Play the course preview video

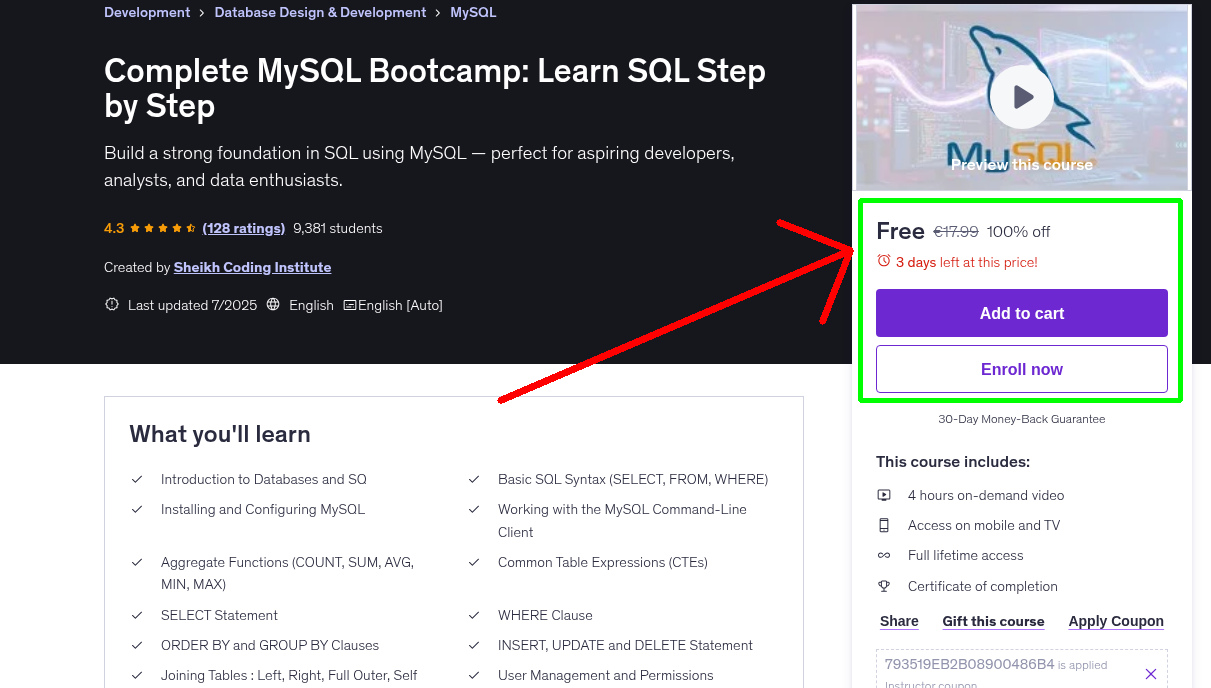click(1021, 96)
